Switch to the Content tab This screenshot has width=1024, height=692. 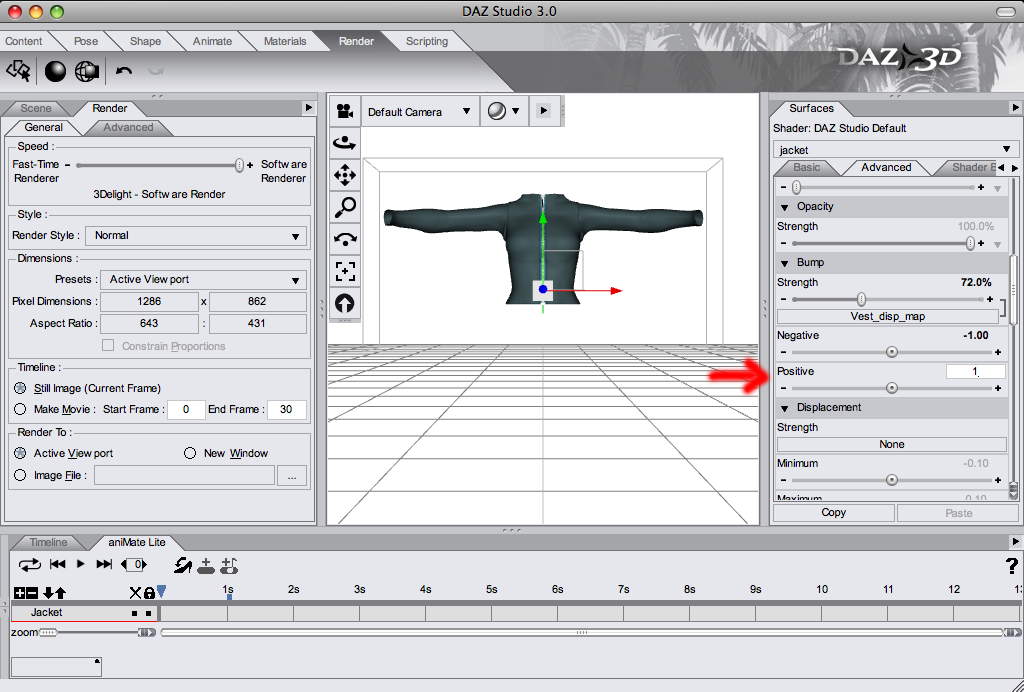pyautogui.click(x=24, y=41)
